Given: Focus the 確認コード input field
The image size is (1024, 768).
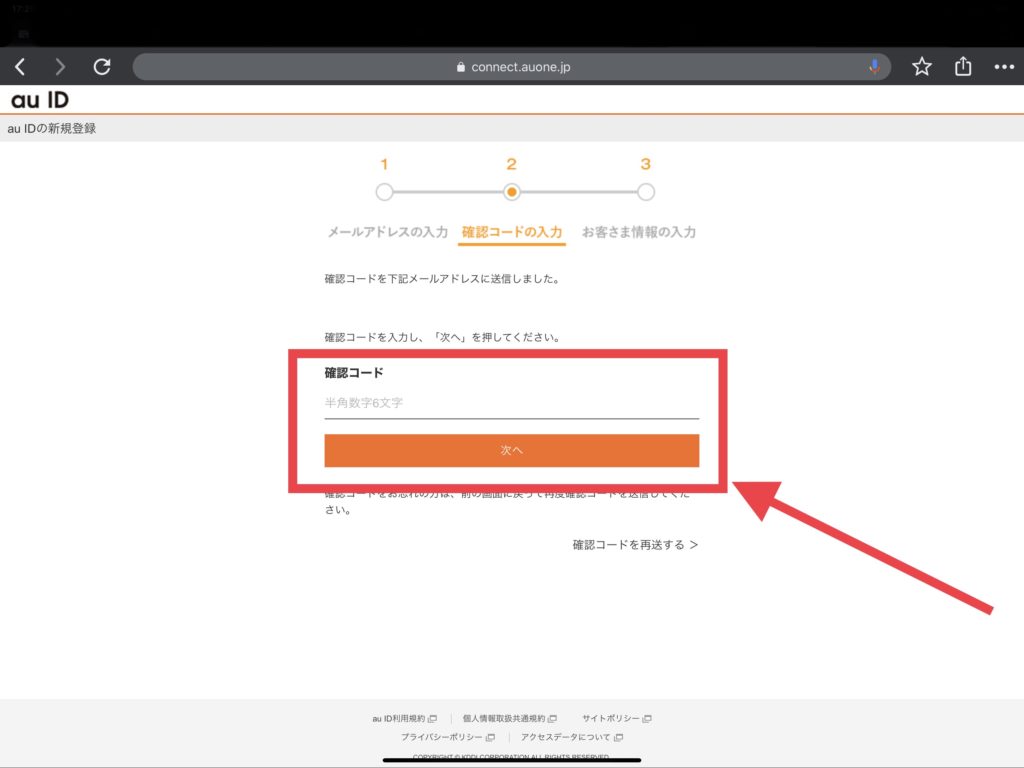Looking at the screenshot, I should (x=511, y=403).
